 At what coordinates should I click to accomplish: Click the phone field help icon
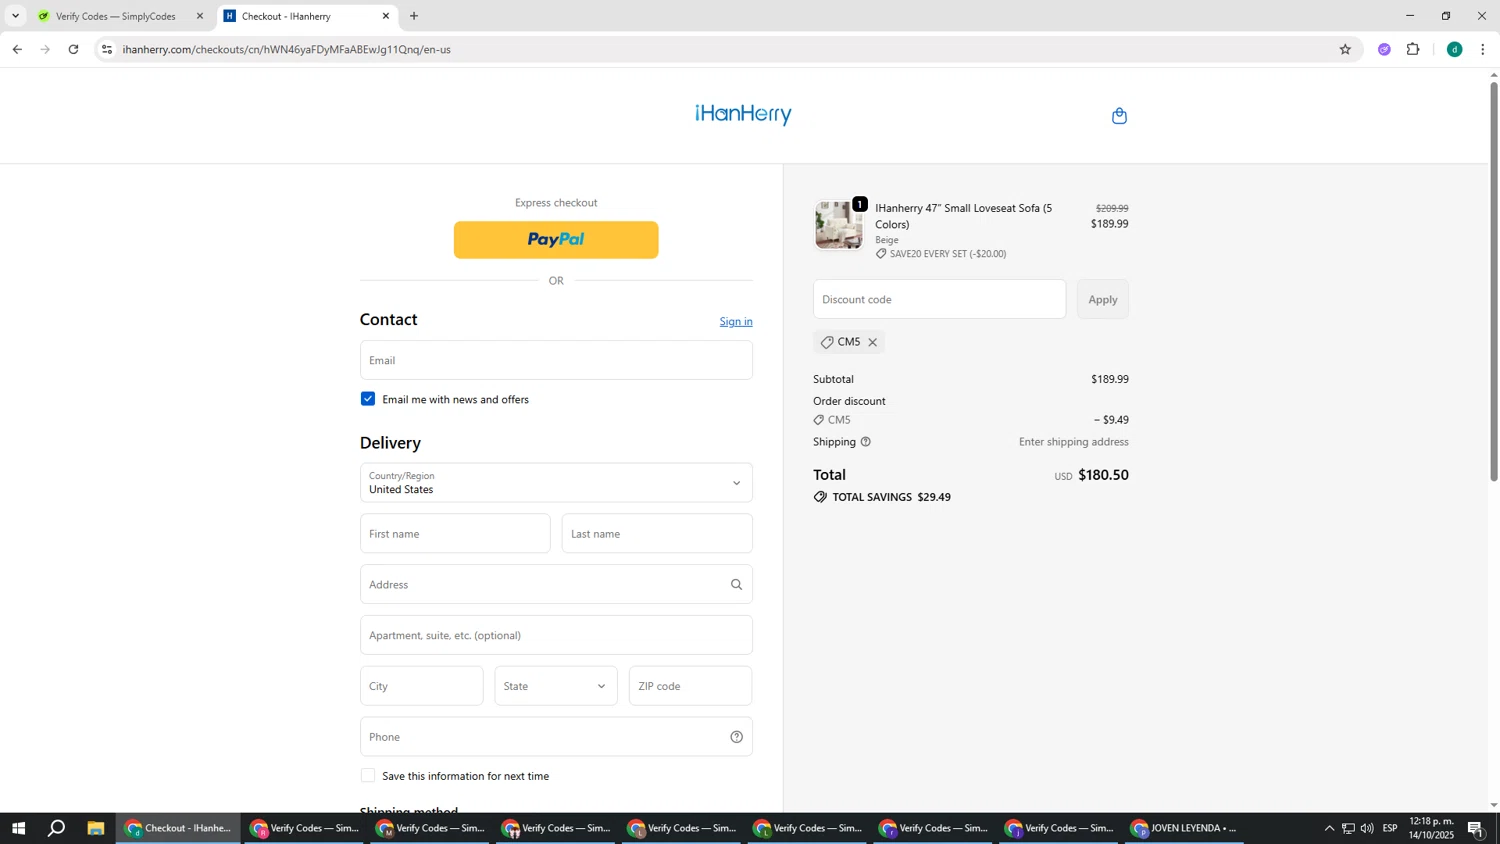coord(736,737)
